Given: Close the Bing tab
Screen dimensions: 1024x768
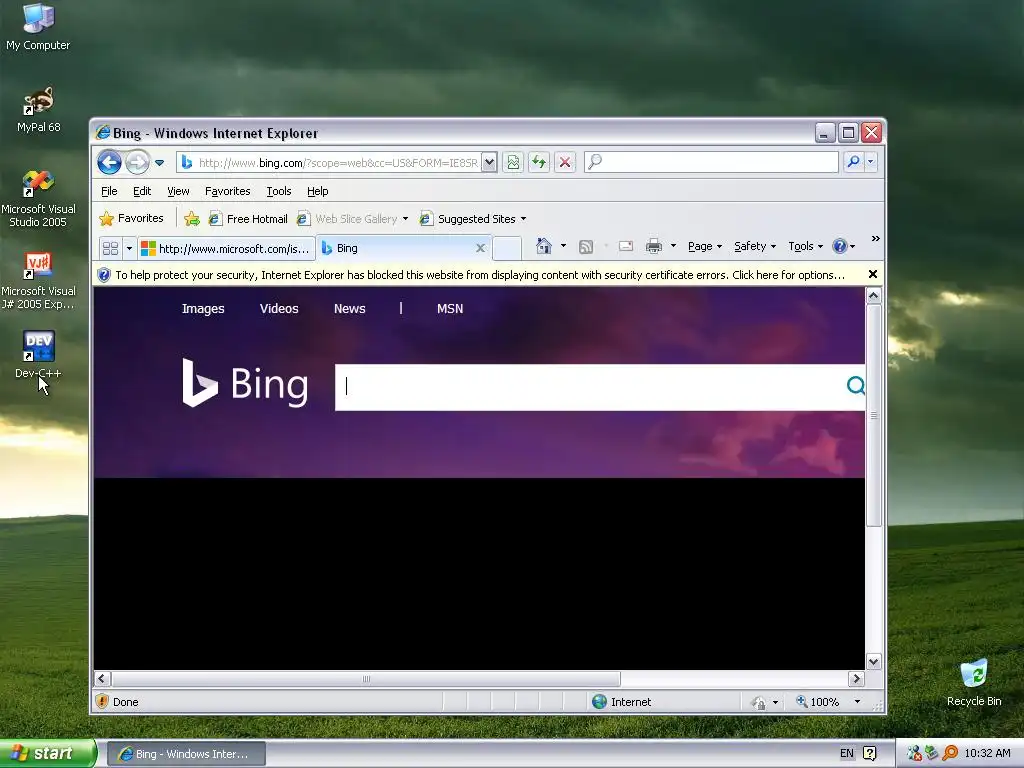Looking at the screenshot, I should 481,248.
